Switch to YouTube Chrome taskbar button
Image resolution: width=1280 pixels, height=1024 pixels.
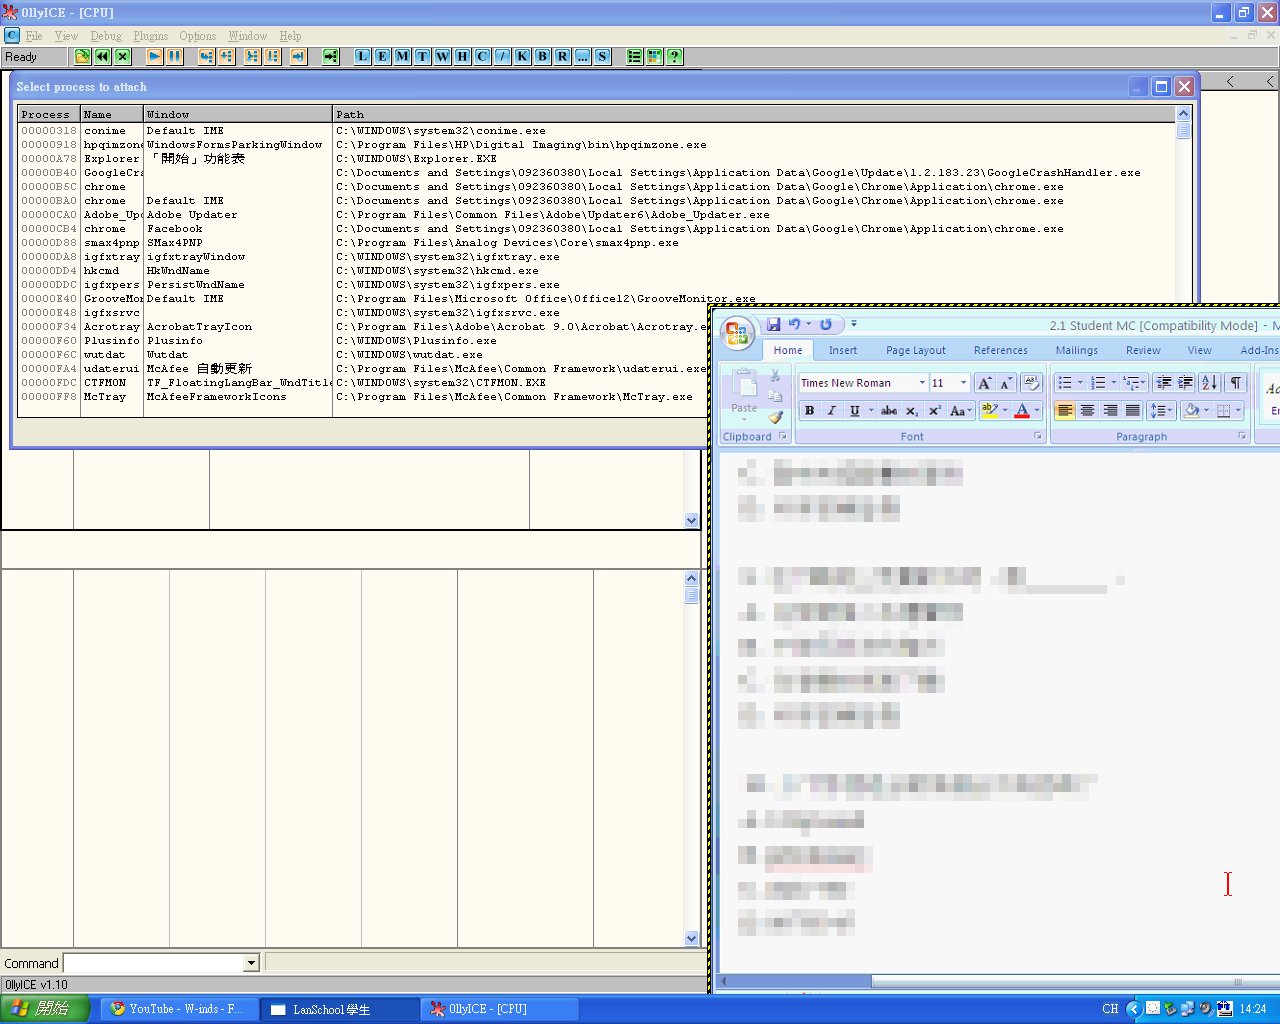[180, 1009]
